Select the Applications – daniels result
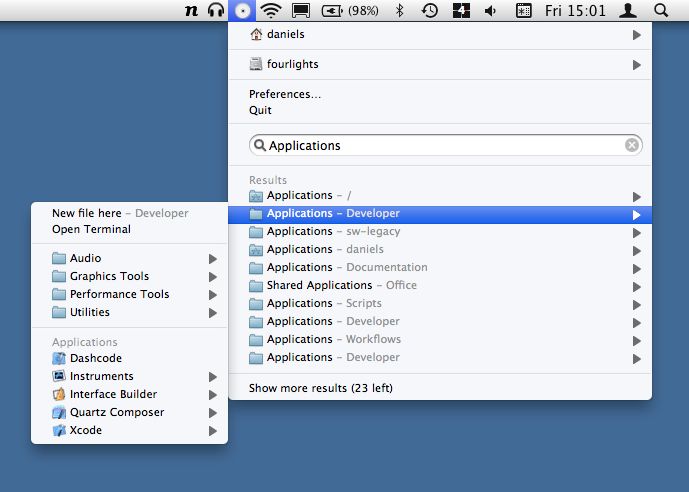The image size is (689, 492). tap(440, 250)
